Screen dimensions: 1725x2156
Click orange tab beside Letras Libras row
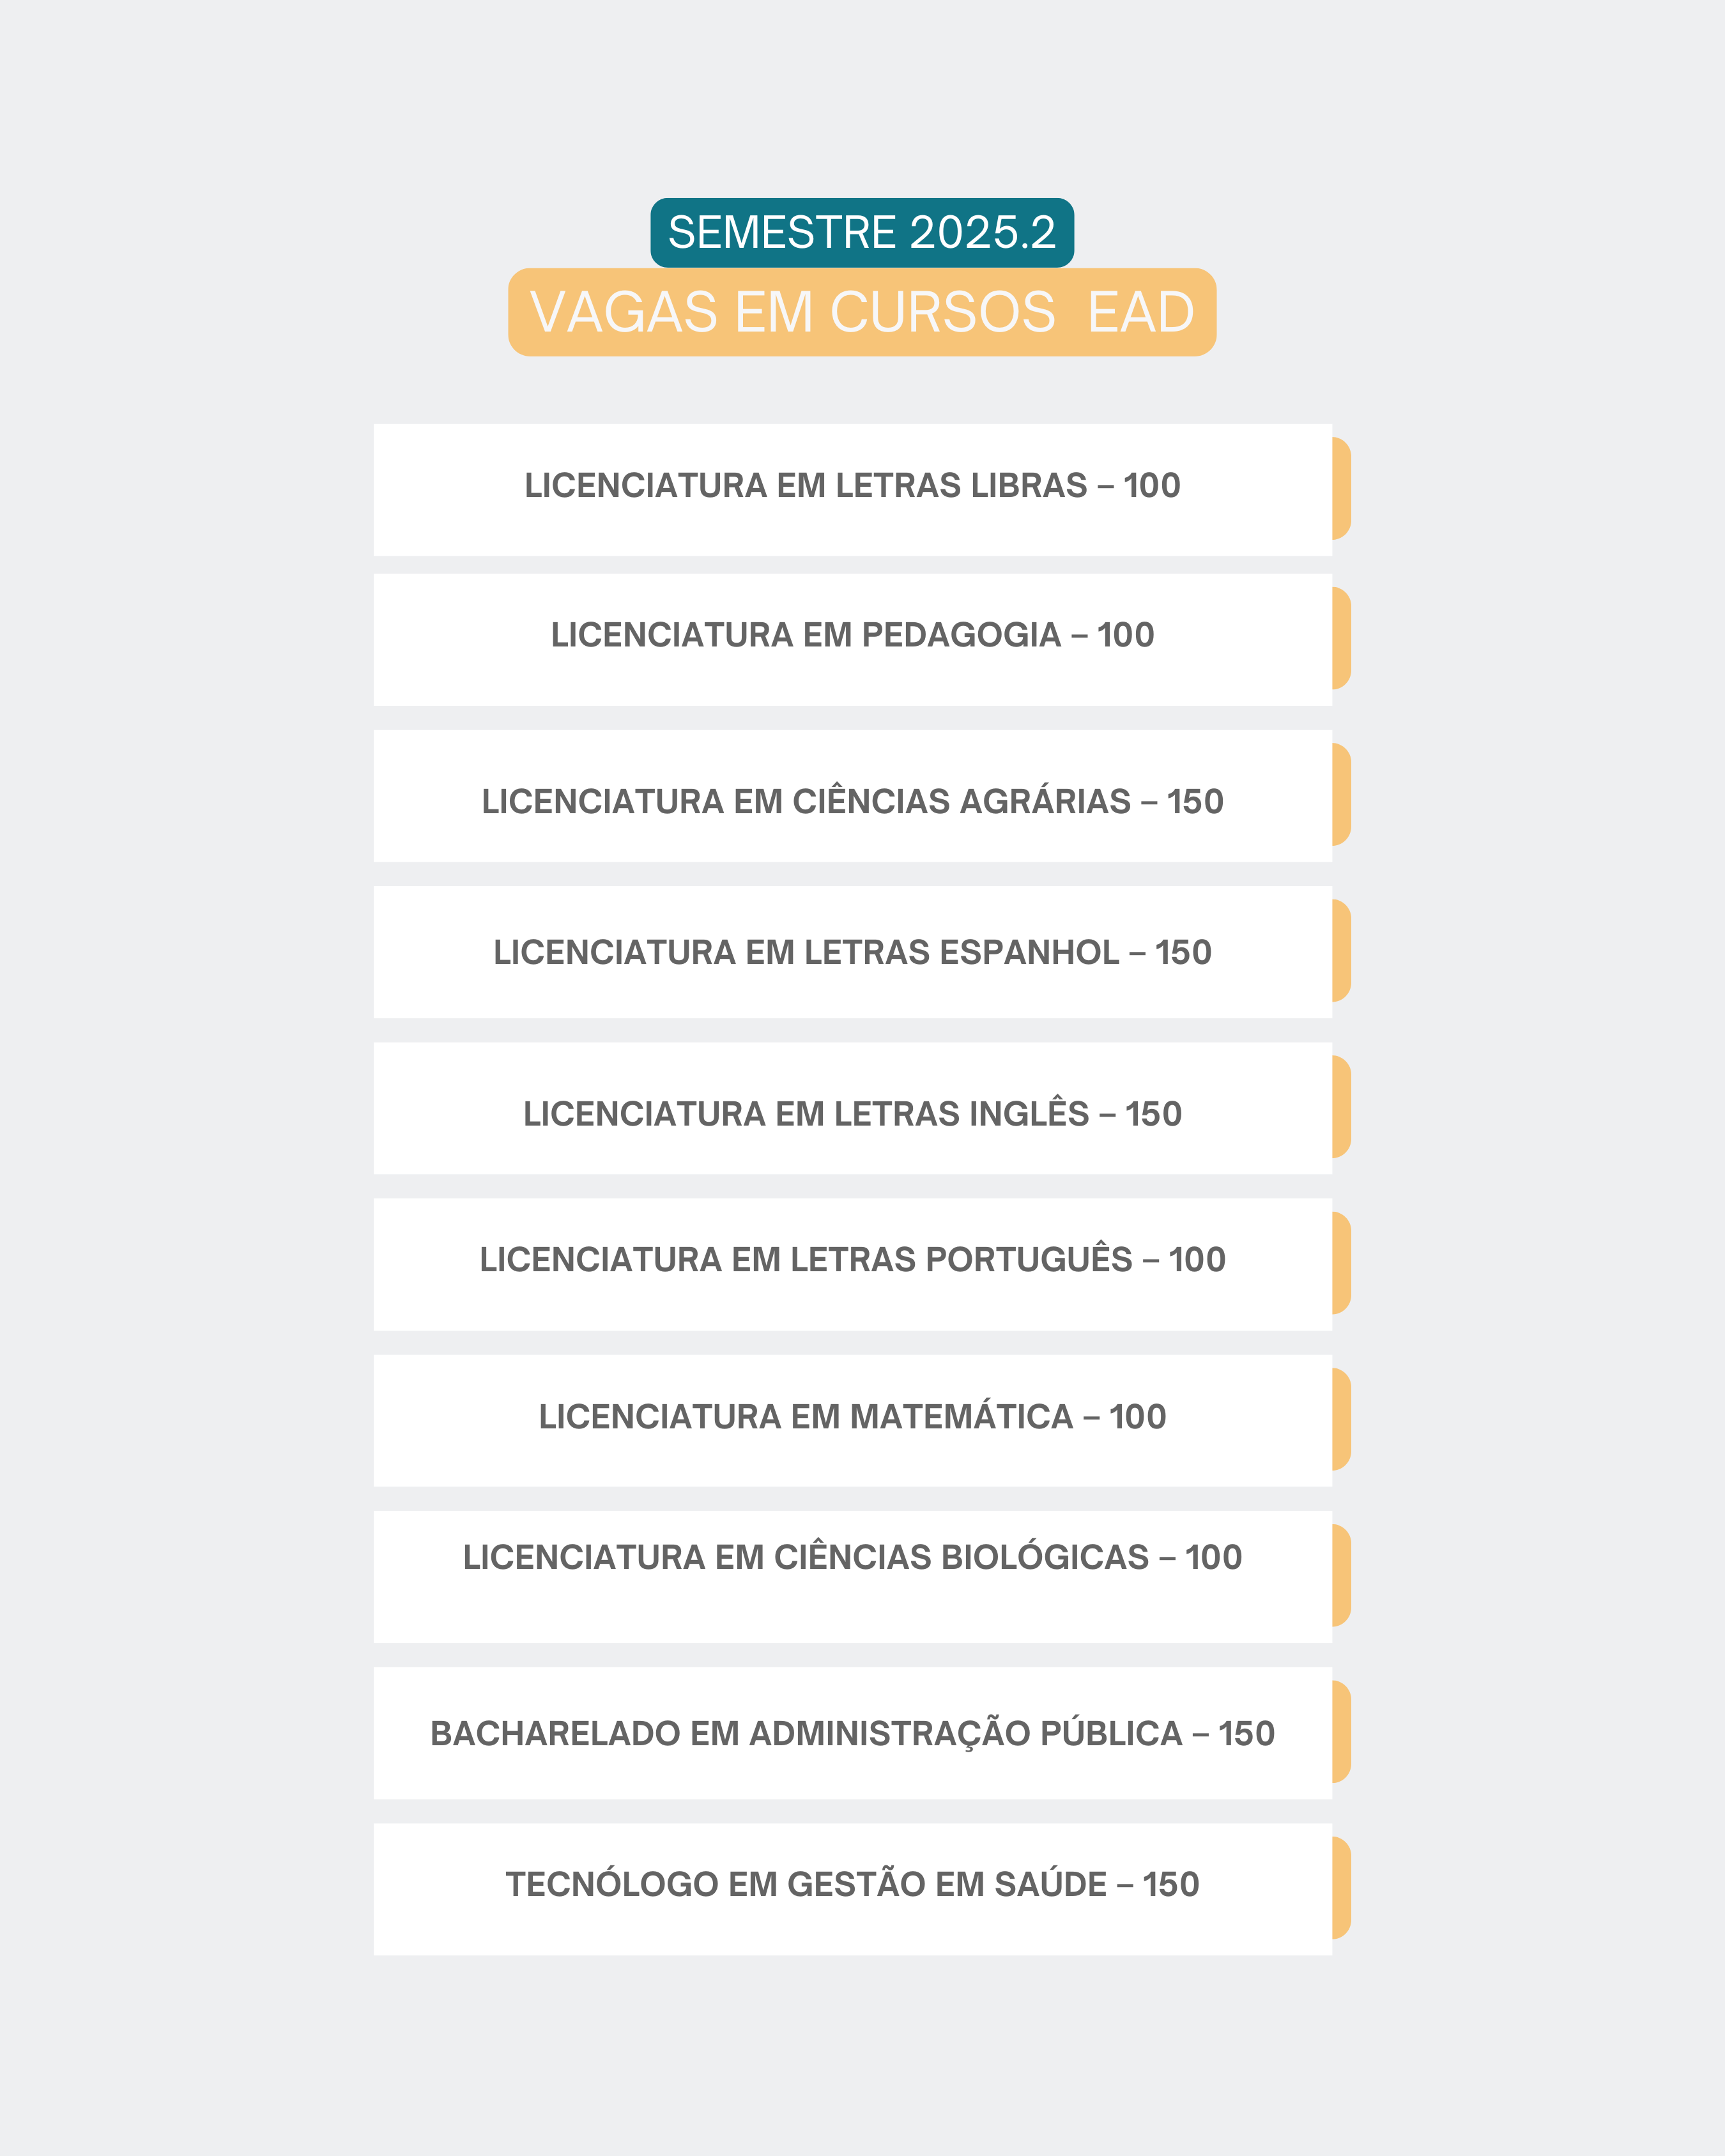(1342, 488)
